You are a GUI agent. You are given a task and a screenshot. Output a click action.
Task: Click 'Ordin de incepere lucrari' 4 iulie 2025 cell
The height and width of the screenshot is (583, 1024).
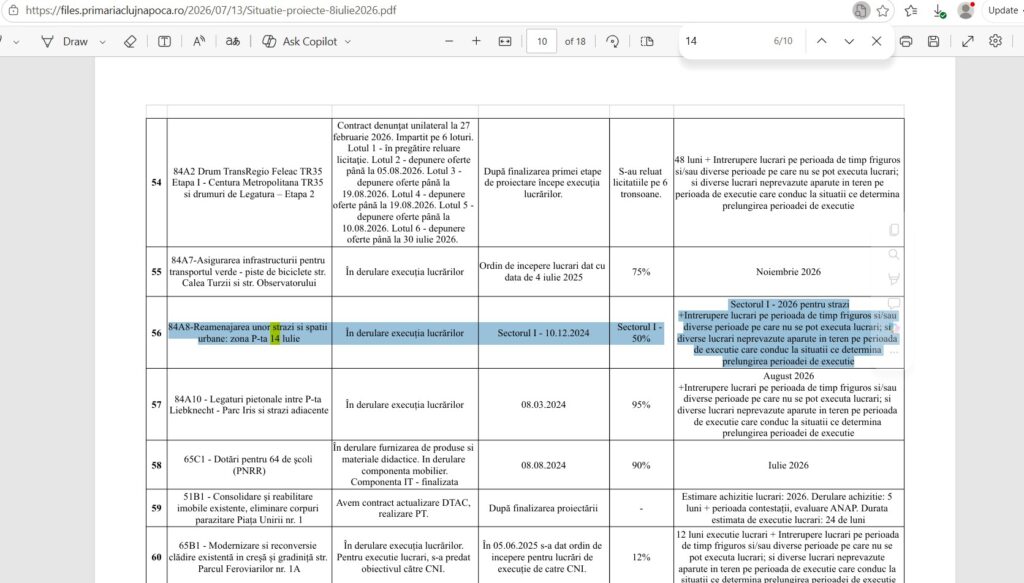[x=543, y=272]
